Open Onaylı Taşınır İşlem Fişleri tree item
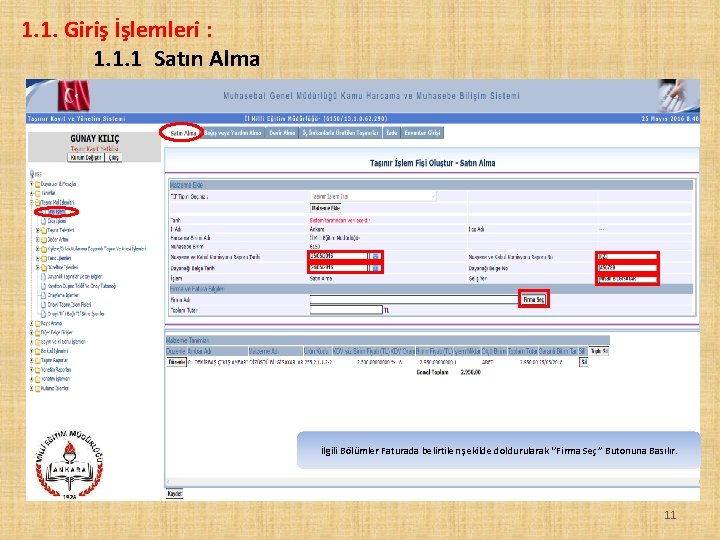This screenshot has width=720, height=540. click(69, 304)
